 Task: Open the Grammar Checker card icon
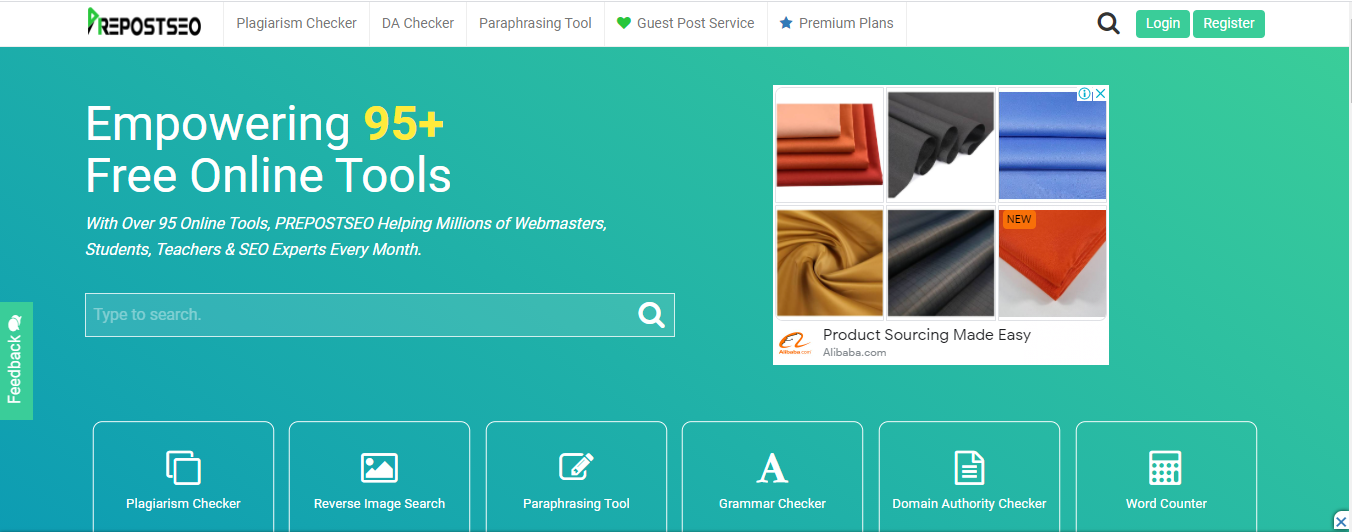coord(772,468)
